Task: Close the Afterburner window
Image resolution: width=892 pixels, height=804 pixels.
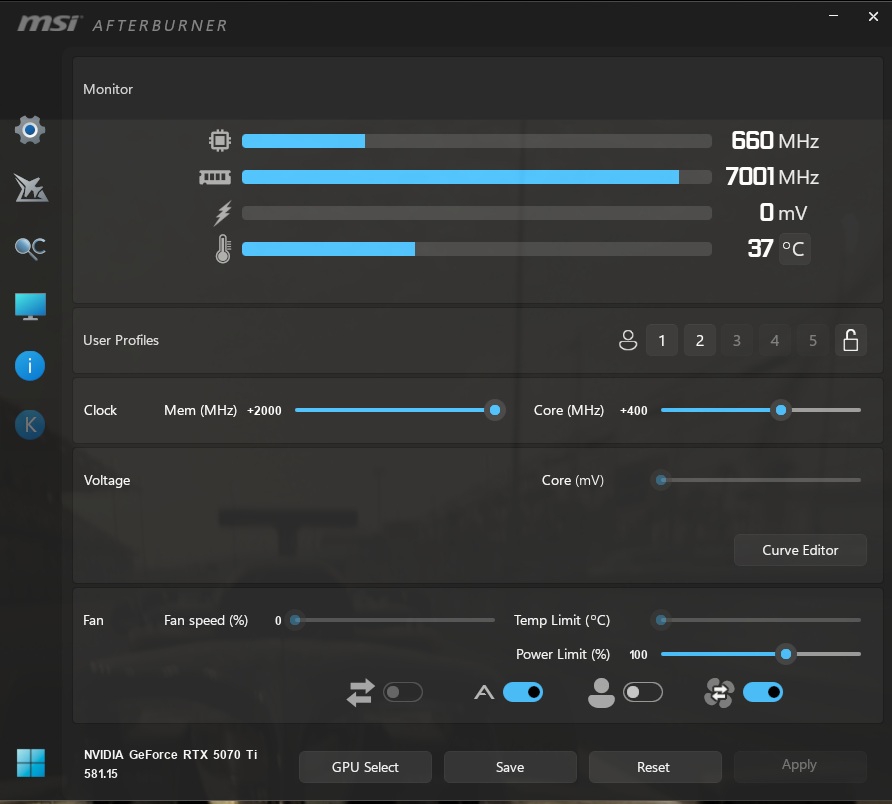Action: pyautogui.click(x=873, y=17)
